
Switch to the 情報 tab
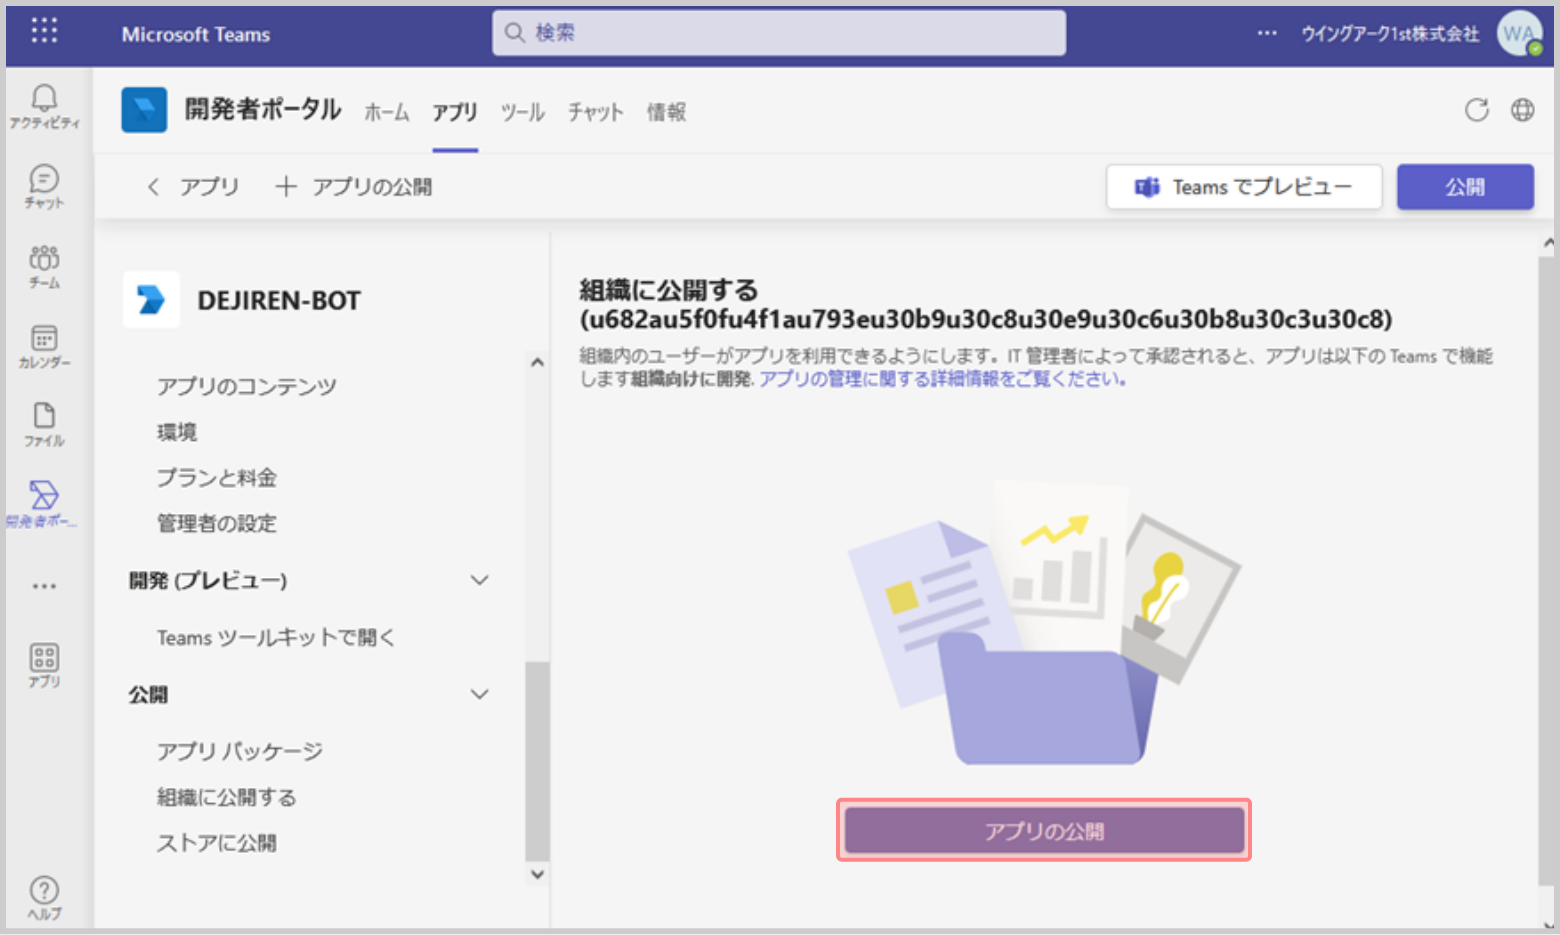point(667,112)
